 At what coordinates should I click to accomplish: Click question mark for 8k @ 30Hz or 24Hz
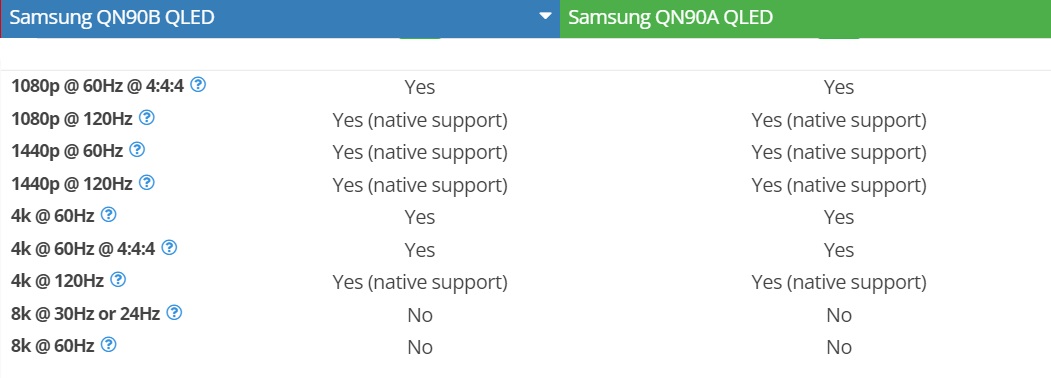[x=174, y=312]
